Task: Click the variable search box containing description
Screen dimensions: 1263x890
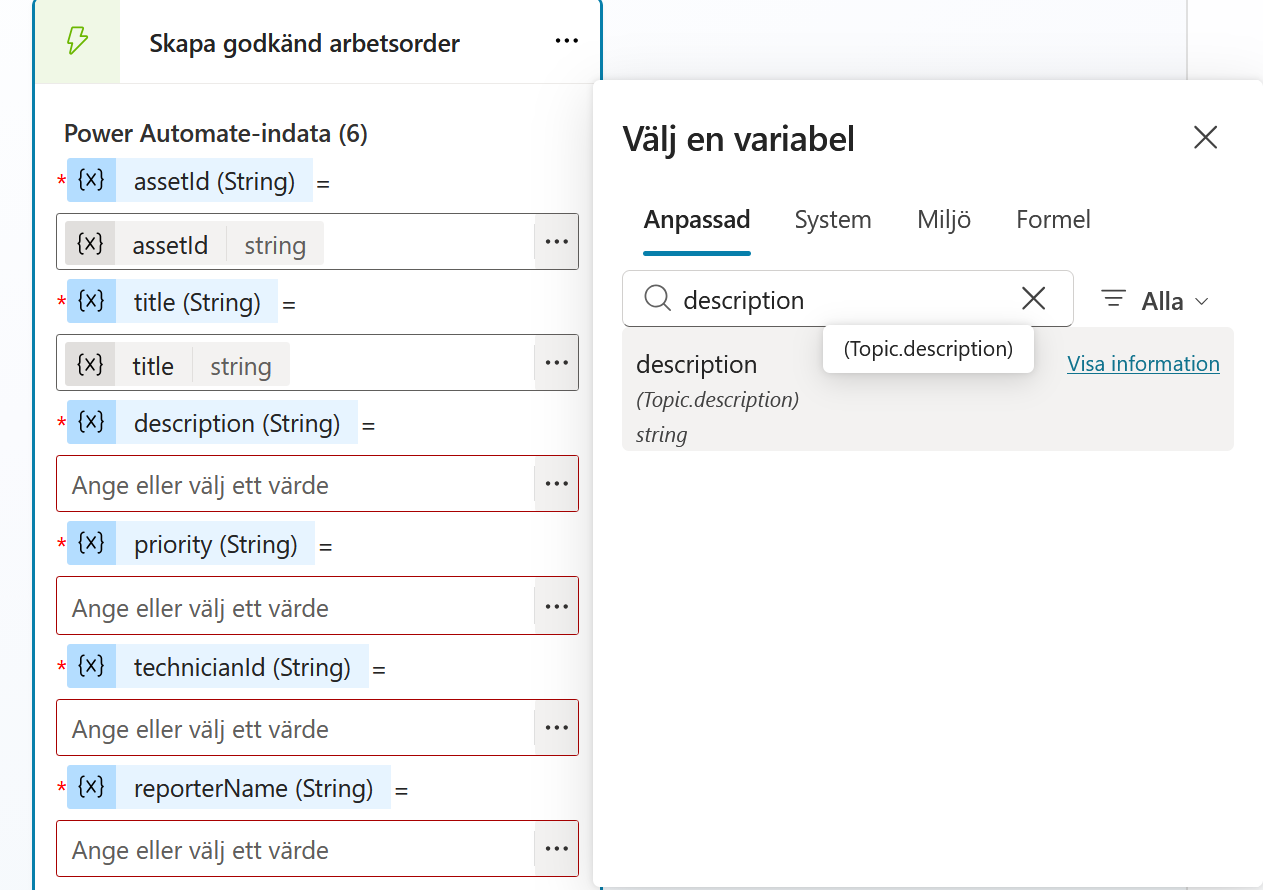Action: (x=847, y=298)
